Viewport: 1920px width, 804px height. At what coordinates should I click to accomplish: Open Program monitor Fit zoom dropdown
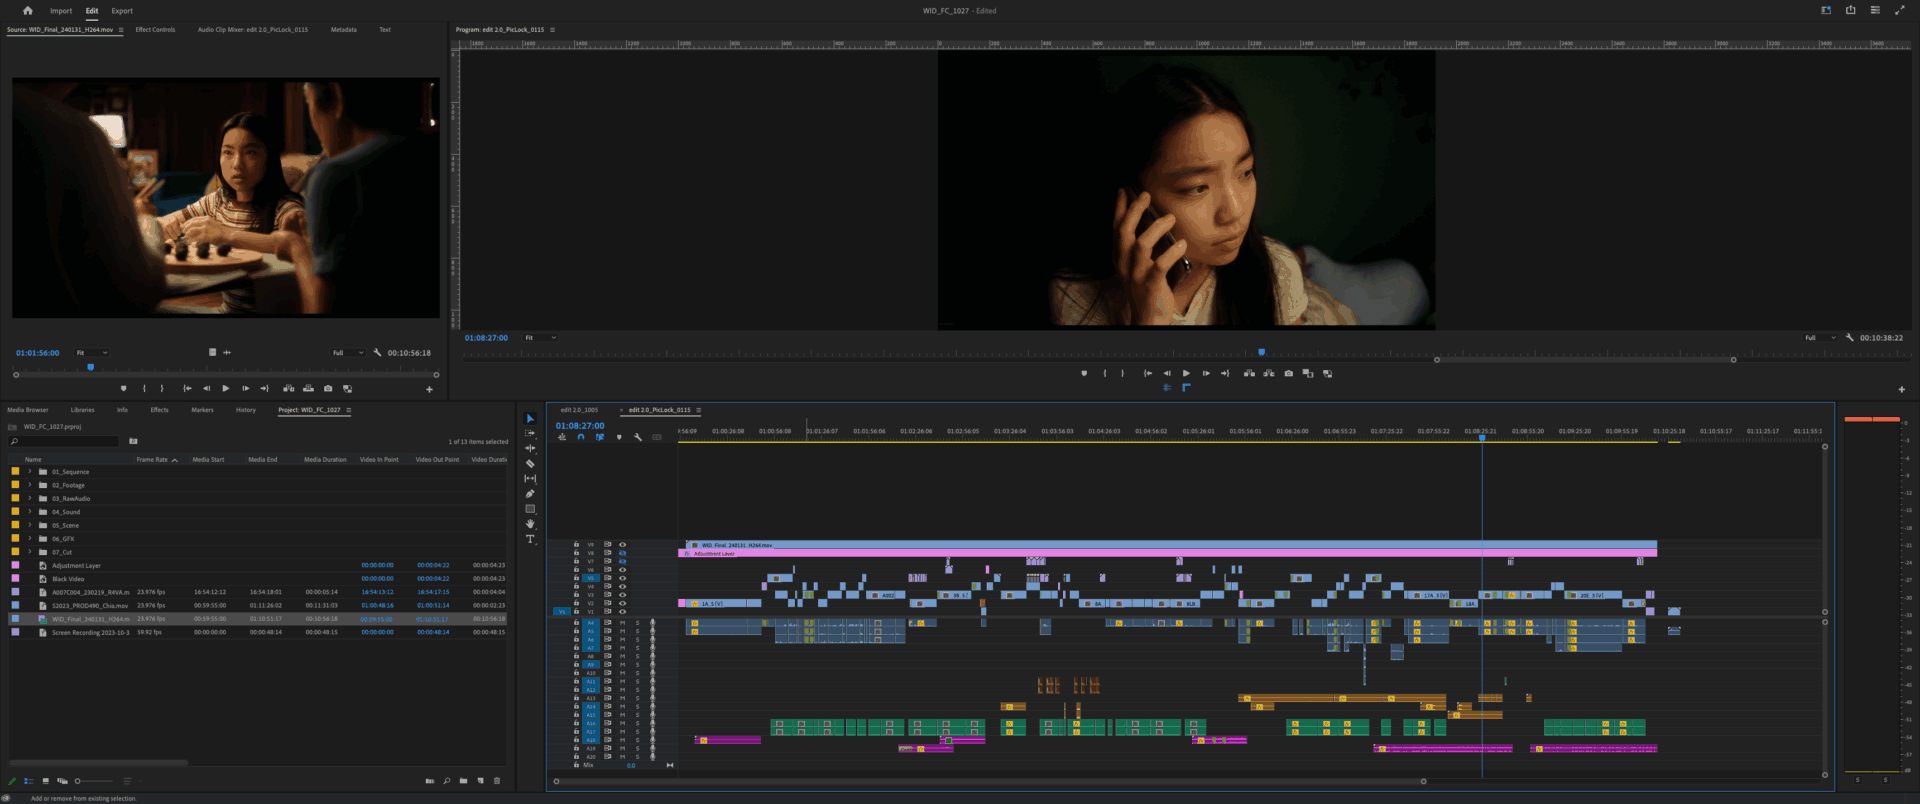(541, 338)
